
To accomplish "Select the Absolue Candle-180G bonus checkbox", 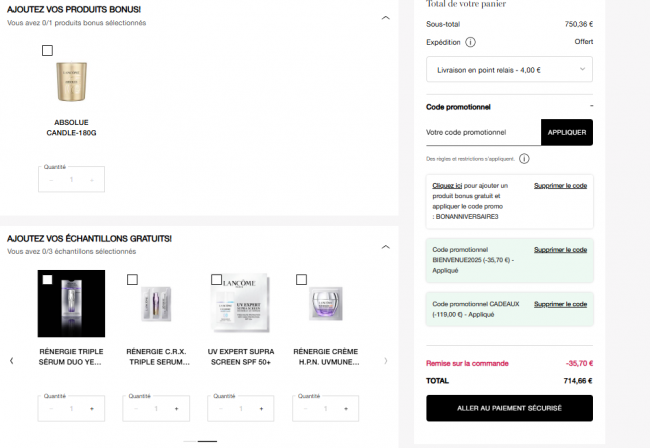I will (x=48, y=50).
